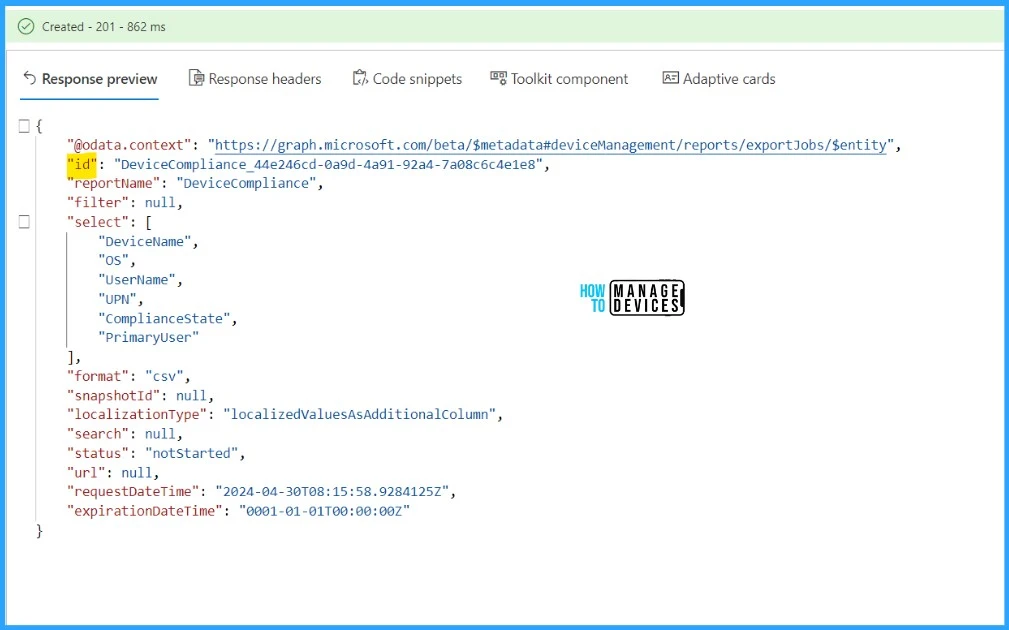Screen dimensions: 1009x630
Task: Collapse the root JSON object fold box
Action: click(24, 126)
